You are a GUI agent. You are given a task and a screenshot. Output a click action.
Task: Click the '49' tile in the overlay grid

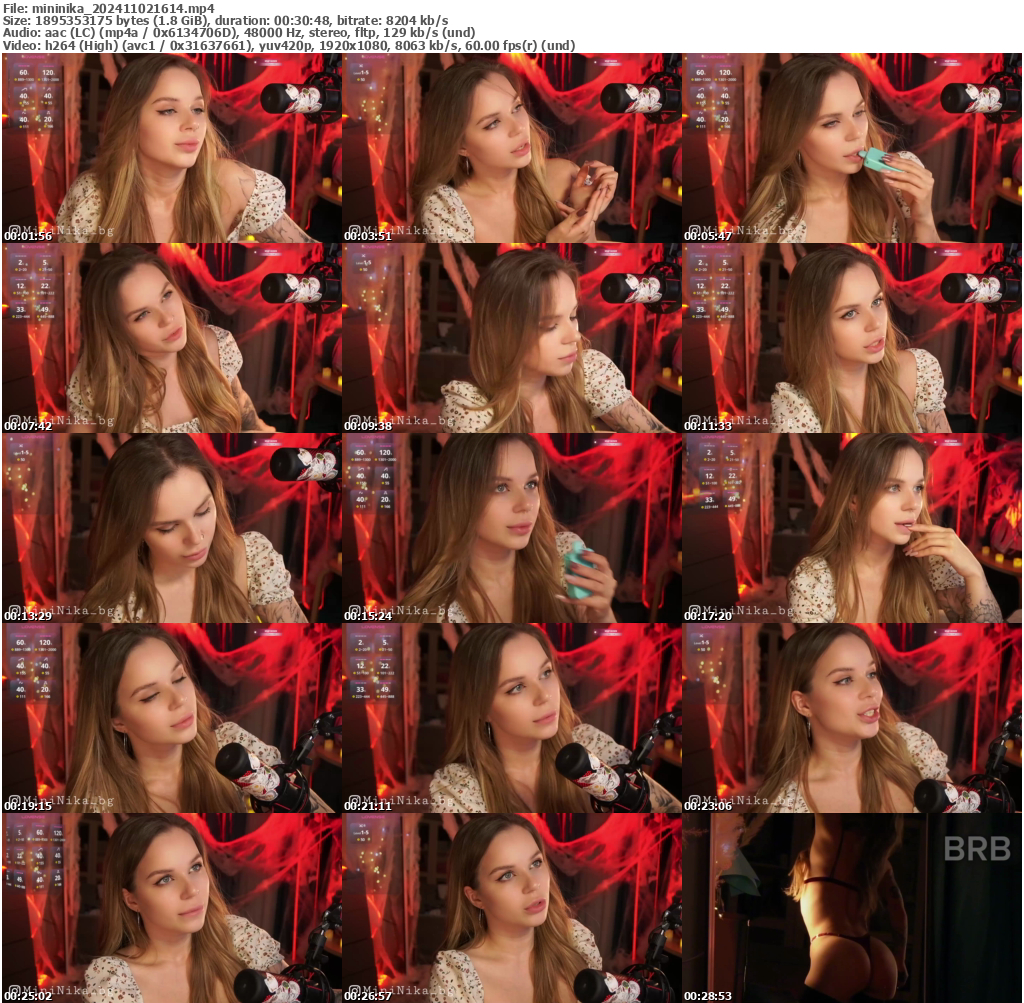click(46, 310)
